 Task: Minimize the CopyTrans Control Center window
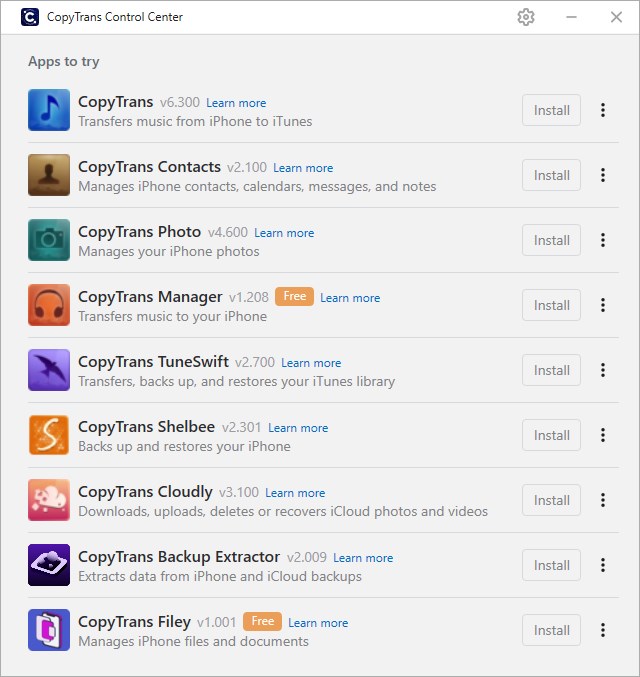(x=571, y=17)
